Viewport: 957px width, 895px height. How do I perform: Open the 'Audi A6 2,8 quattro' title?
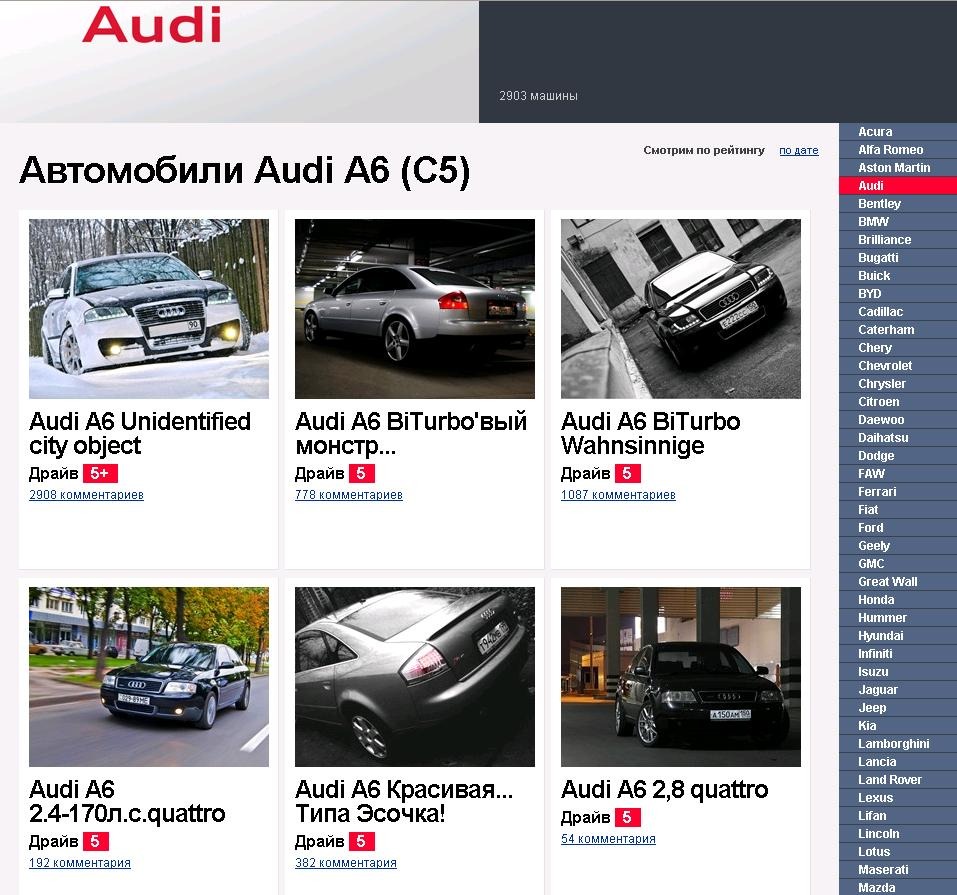tap(664, 789)
